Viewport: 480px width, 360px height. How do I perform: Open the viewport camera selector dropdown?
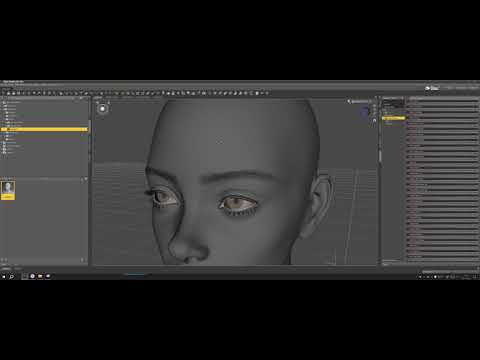360,101
